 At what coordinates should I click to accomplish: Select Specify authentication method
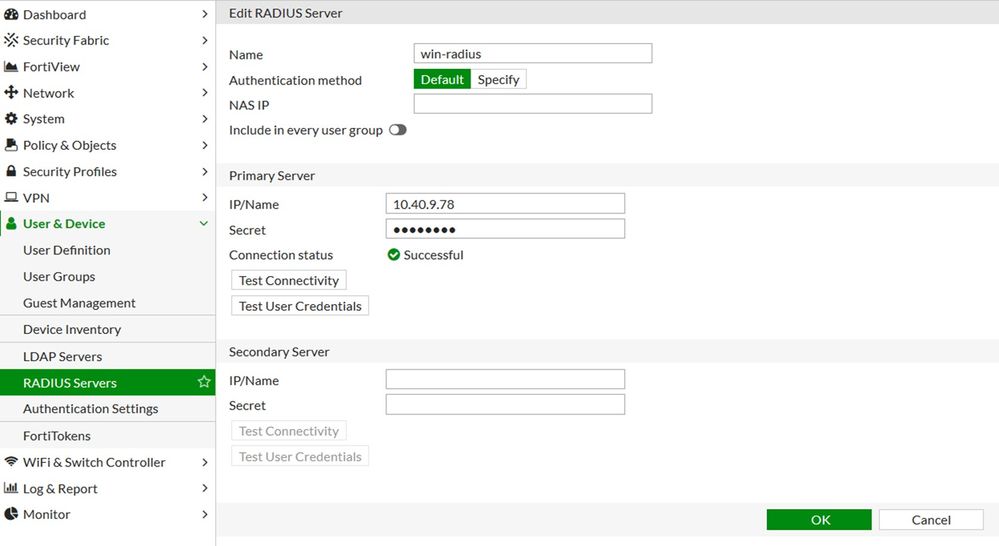point(498,80)
